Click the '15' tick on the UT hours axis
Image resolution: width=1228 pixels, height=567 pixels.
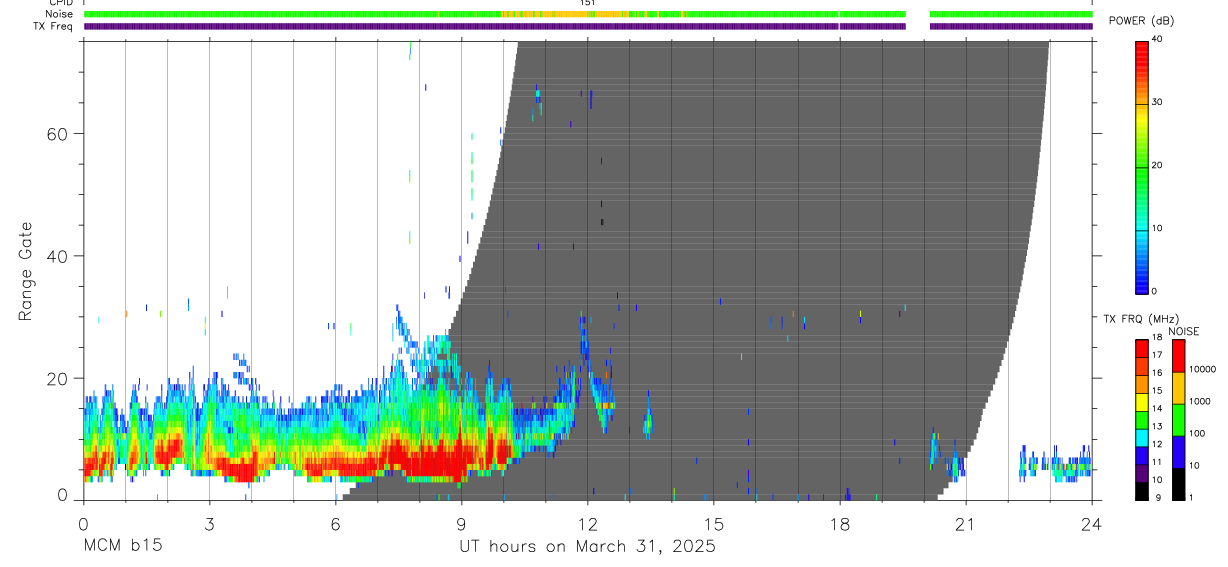pos(713,524)
